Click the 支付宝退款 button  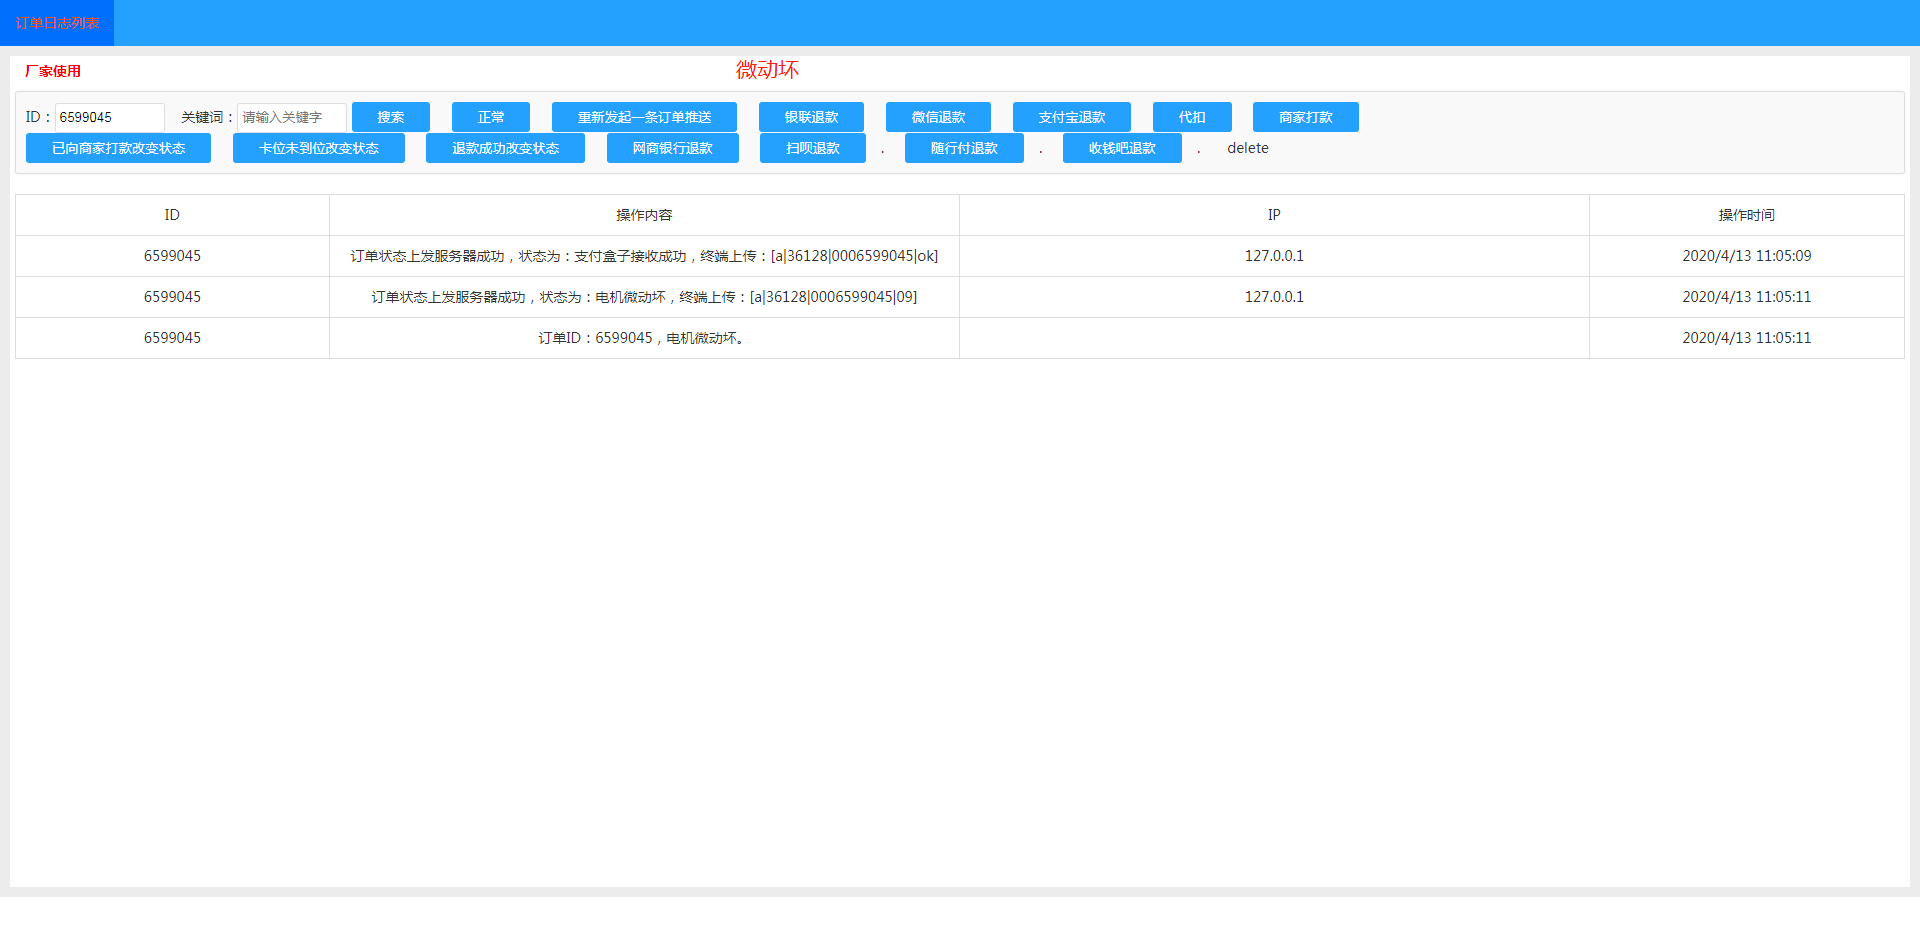[1071, 117]
